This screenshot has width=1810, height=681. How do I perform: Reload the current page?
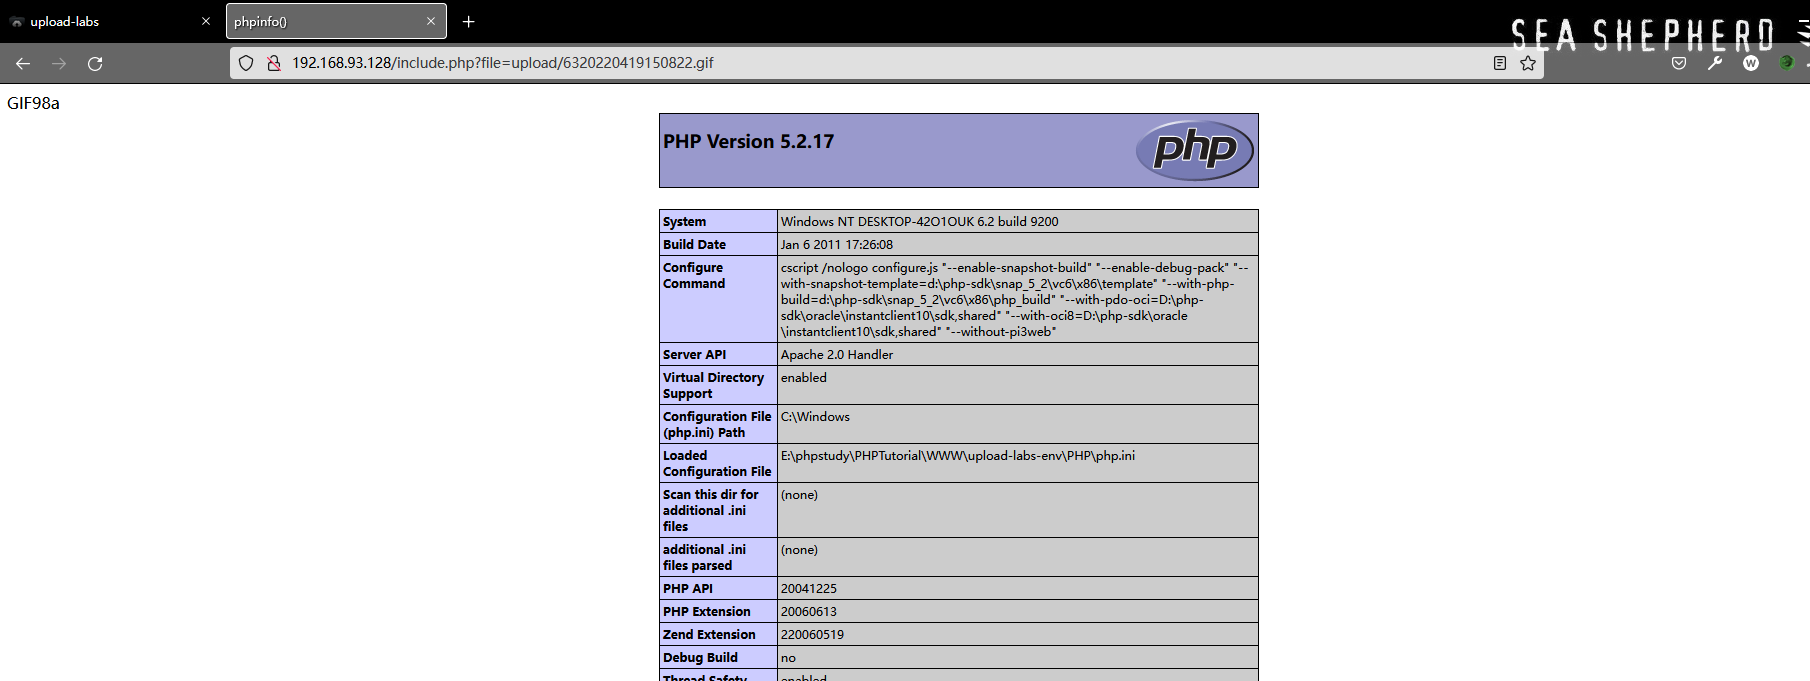pos(95,63)
